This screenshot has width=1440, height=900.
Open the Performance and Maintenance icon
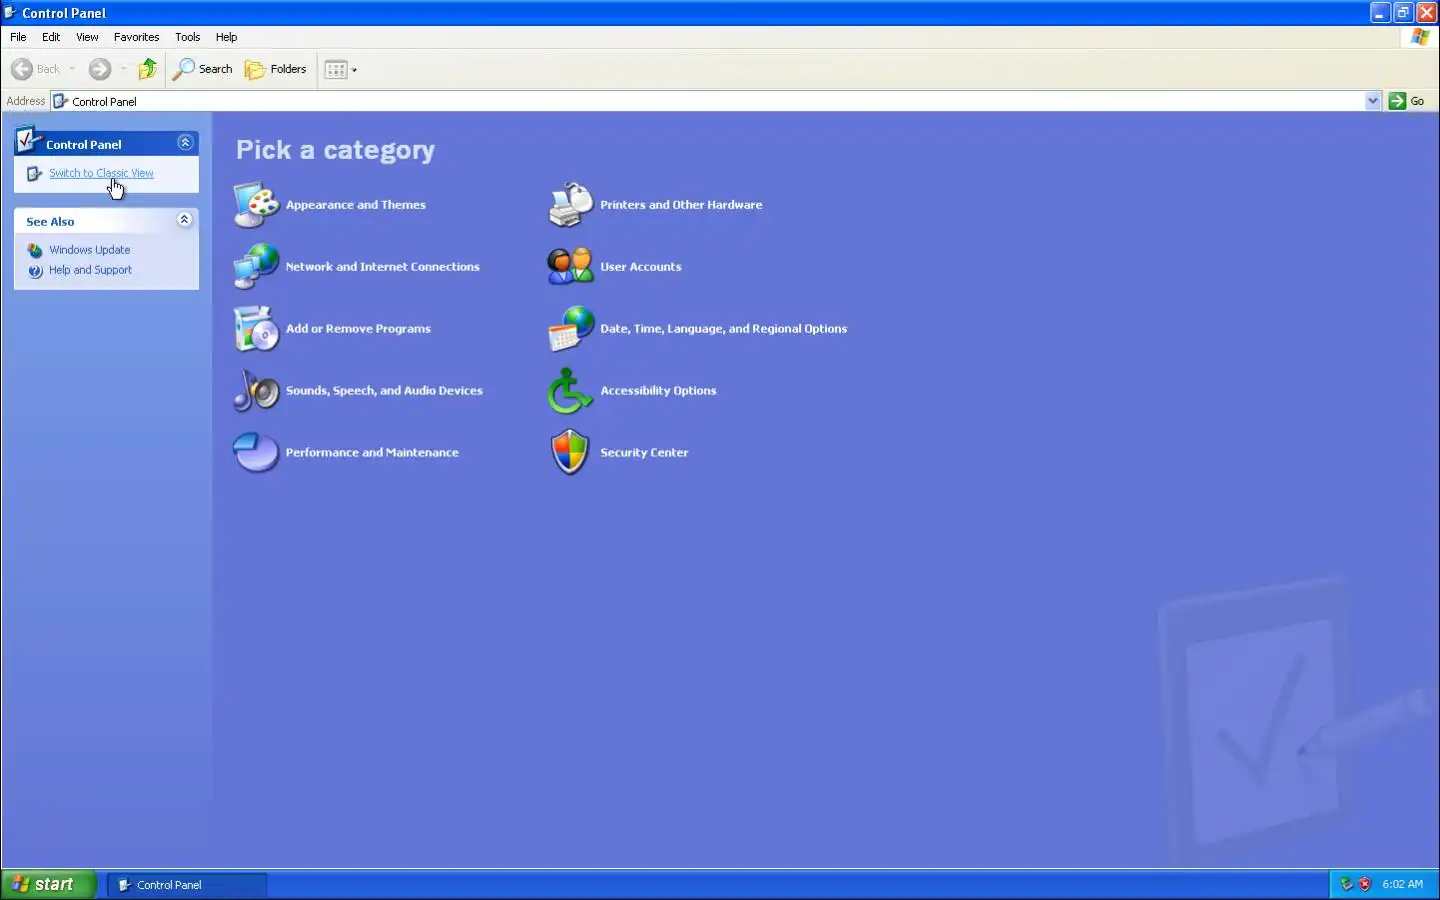pyautogui.click(x=256, y=453)
